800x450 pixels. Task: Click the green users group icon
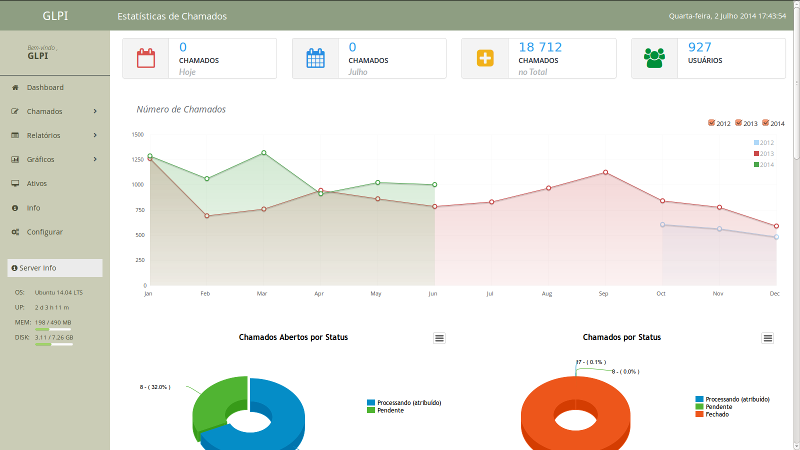pos(655,58)
